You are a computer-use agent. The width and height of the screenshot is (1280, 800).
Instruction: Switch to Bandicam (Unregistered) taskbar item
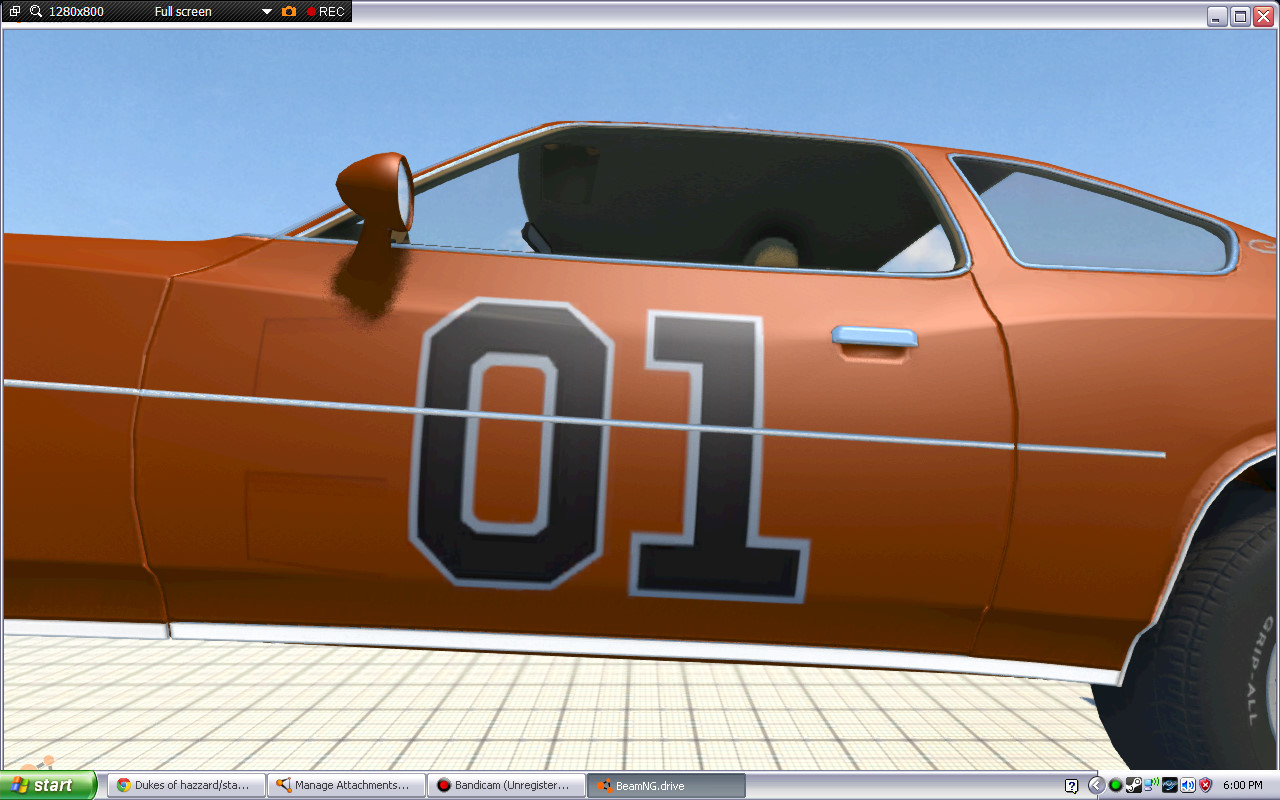point(507,785)
